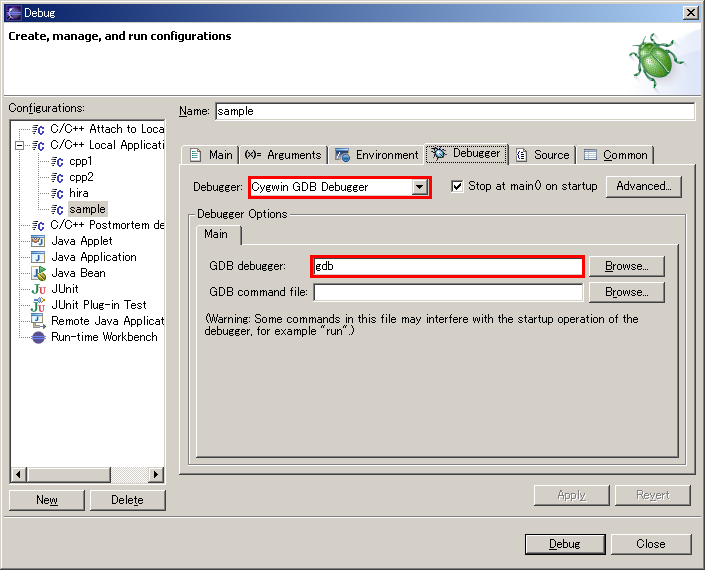This screenshot has width=705, height=570.
Task: Click the GDB debugger text field
Action: tap(447, 267)
